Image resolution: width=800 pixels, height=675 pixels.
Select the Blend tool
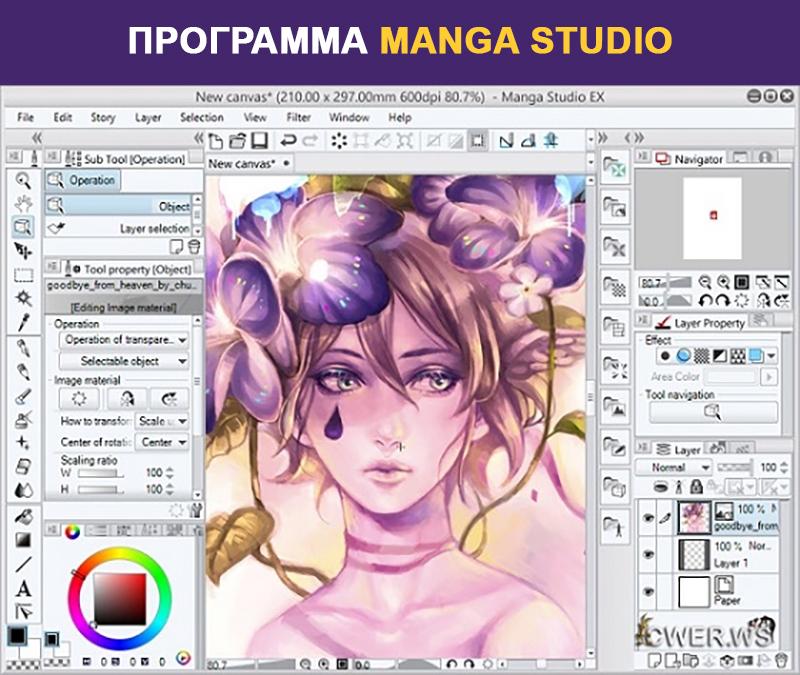pos(23,489)
